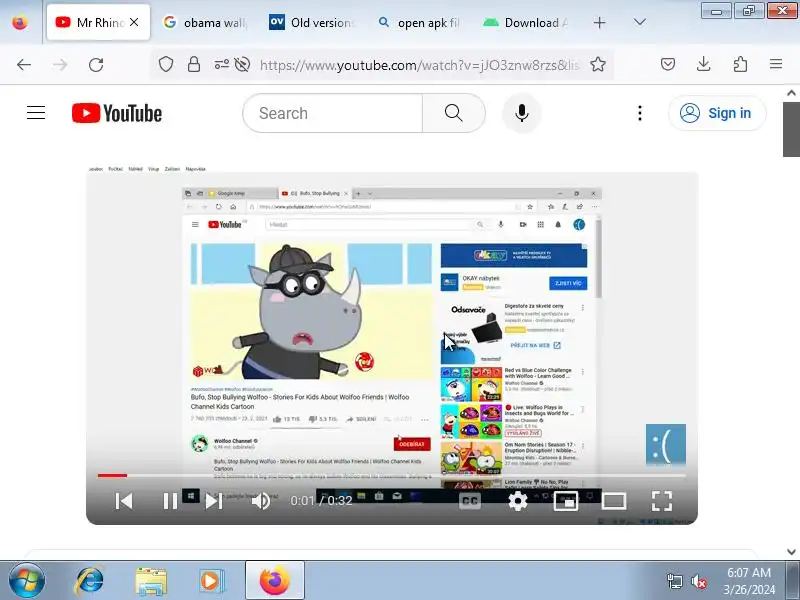Screen dimensions: 800x600
Task: Open a new tab with plus button
Action: [x=599, y=22]
